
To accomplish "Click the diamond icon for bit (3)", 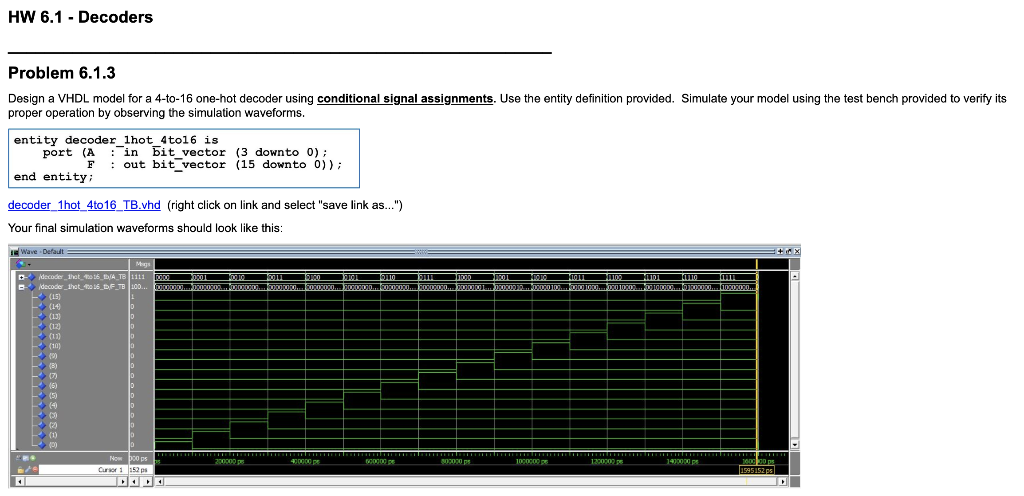I will pos(42,416).
